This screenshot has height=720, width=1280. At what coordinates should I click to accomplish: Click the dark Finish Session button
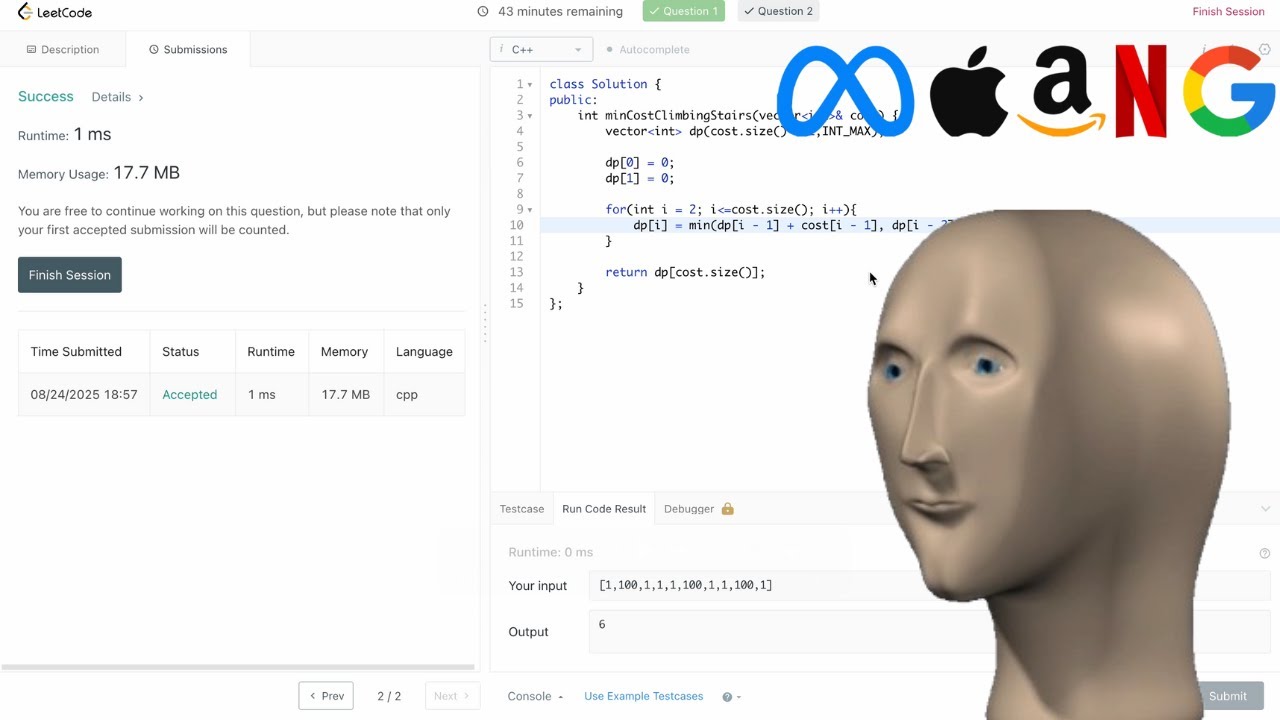(70, 275)
